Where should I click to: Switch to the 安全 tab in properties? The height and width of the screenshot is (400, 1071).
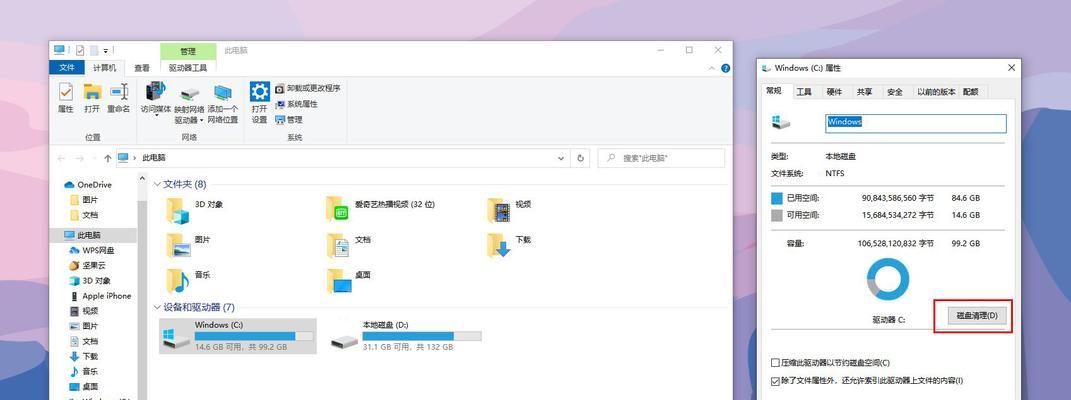click(895, 91)
